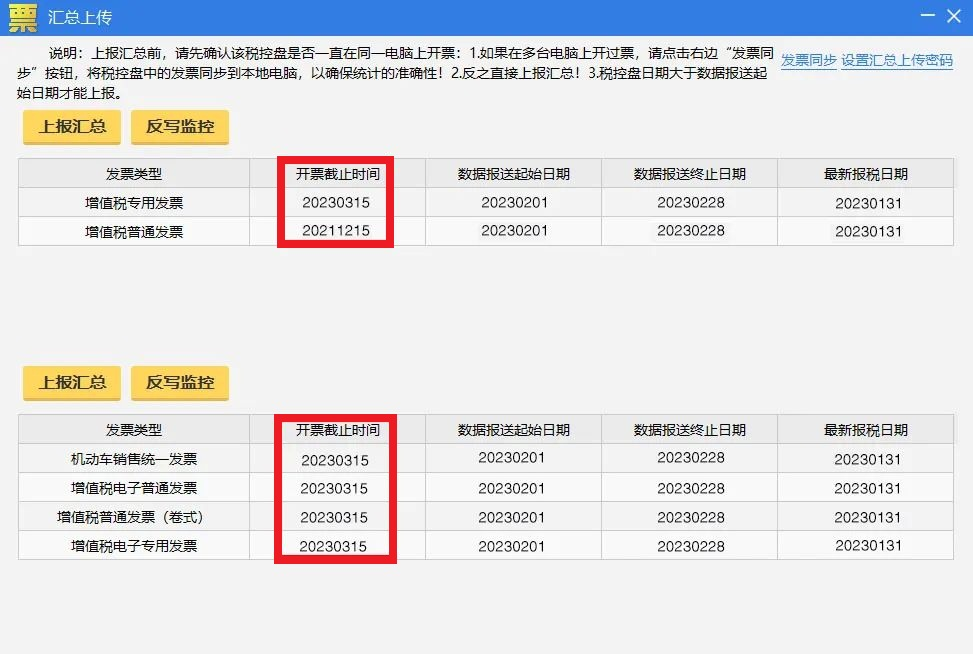This screenshot has width=973, height=654.
Task: Click 20230131 in the 增值税电子专用发票 row
Action: click(868, 545)
